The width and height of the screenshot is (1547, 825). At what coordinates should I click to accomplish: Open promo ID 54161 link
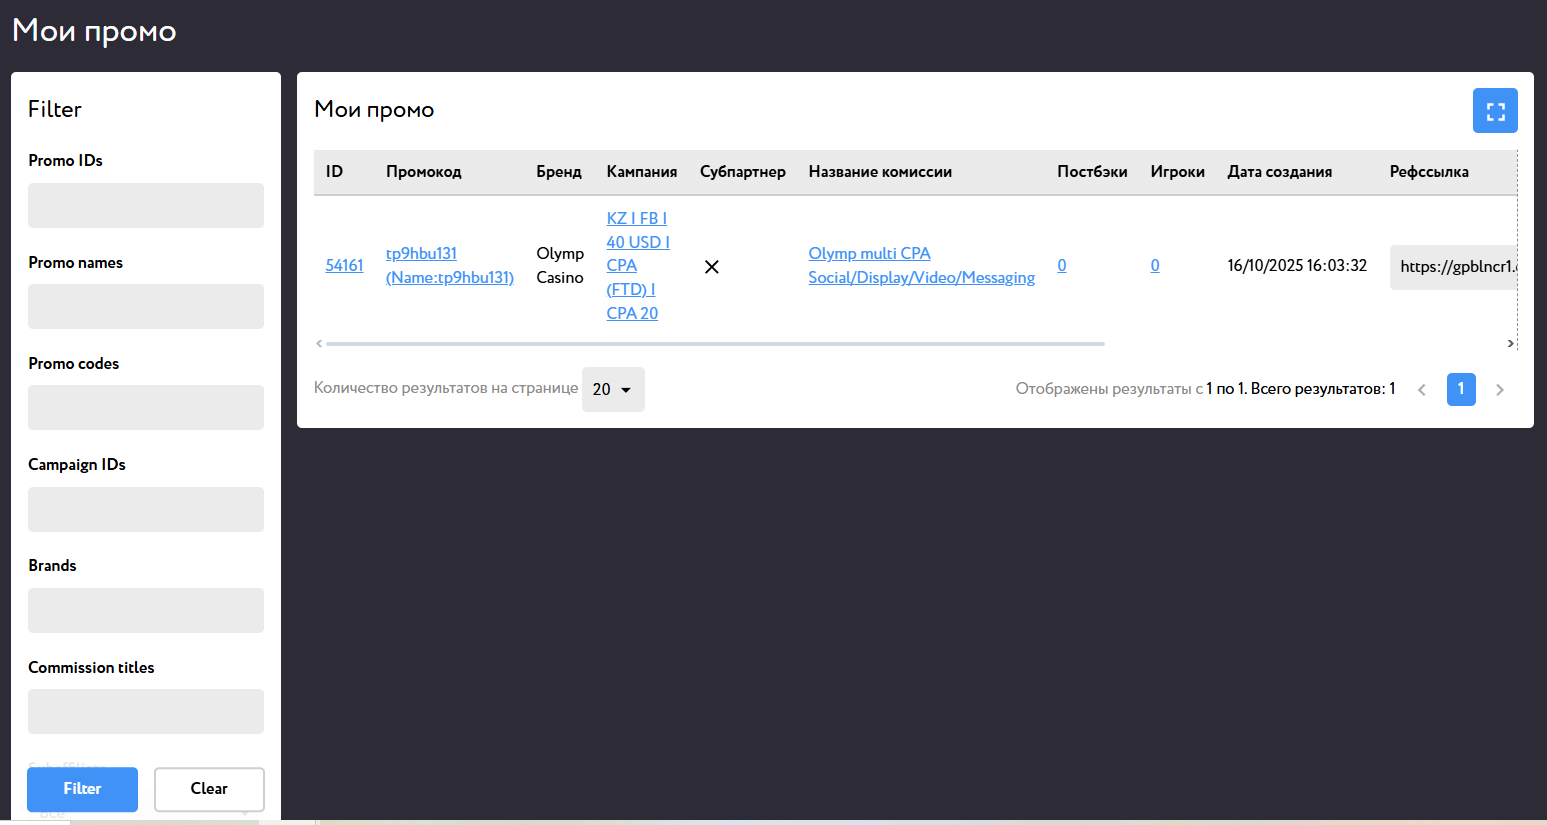pos(344,266)
